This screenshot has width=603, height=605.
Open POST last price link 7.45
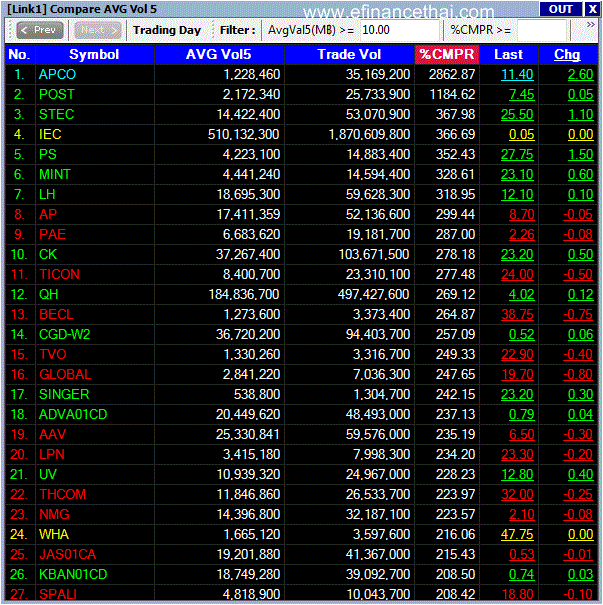coord(522,94)
